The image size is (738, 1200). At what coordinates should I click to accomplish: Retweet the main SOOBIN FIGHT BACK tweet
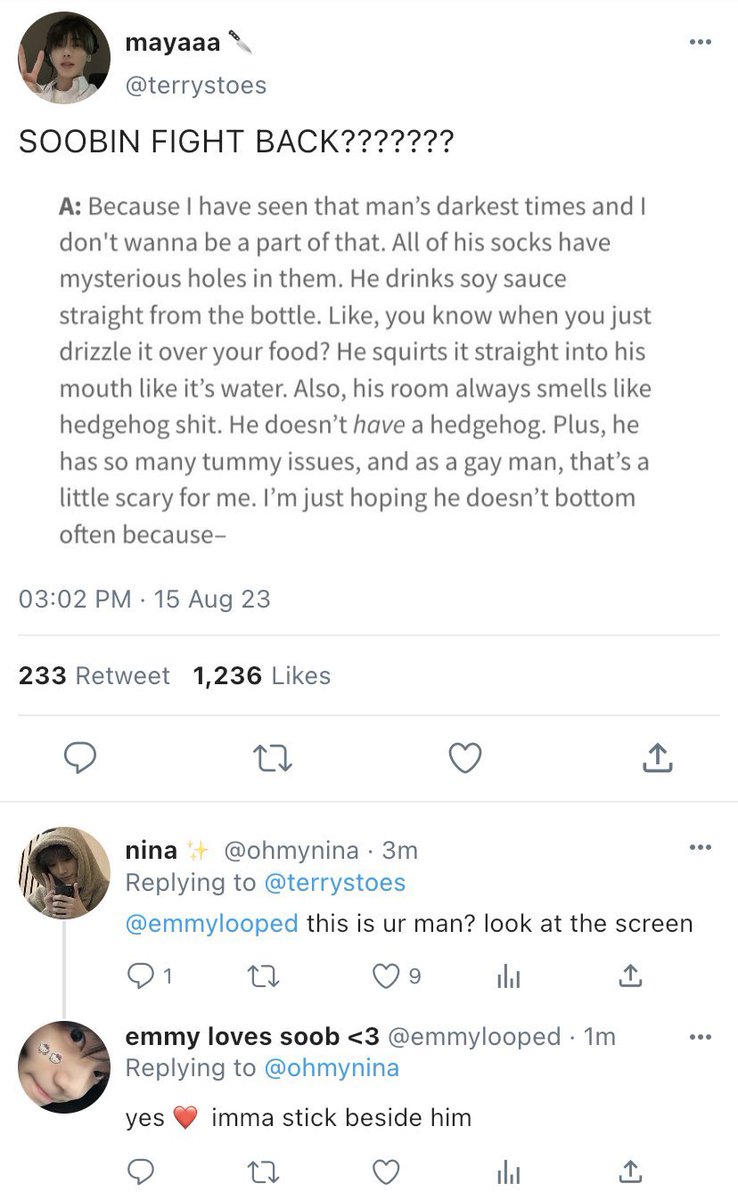pos(273,760)
